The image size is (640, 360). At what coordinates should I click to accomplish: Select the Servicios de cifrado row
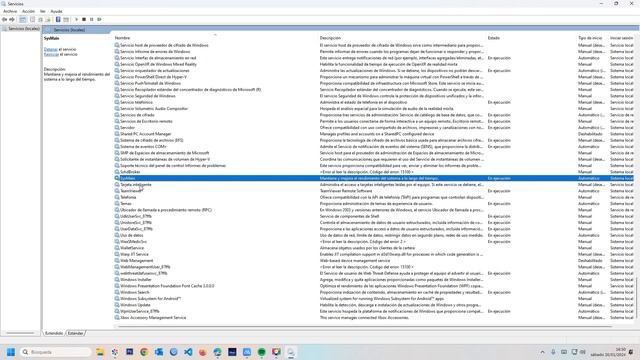(x=373, y=115)
